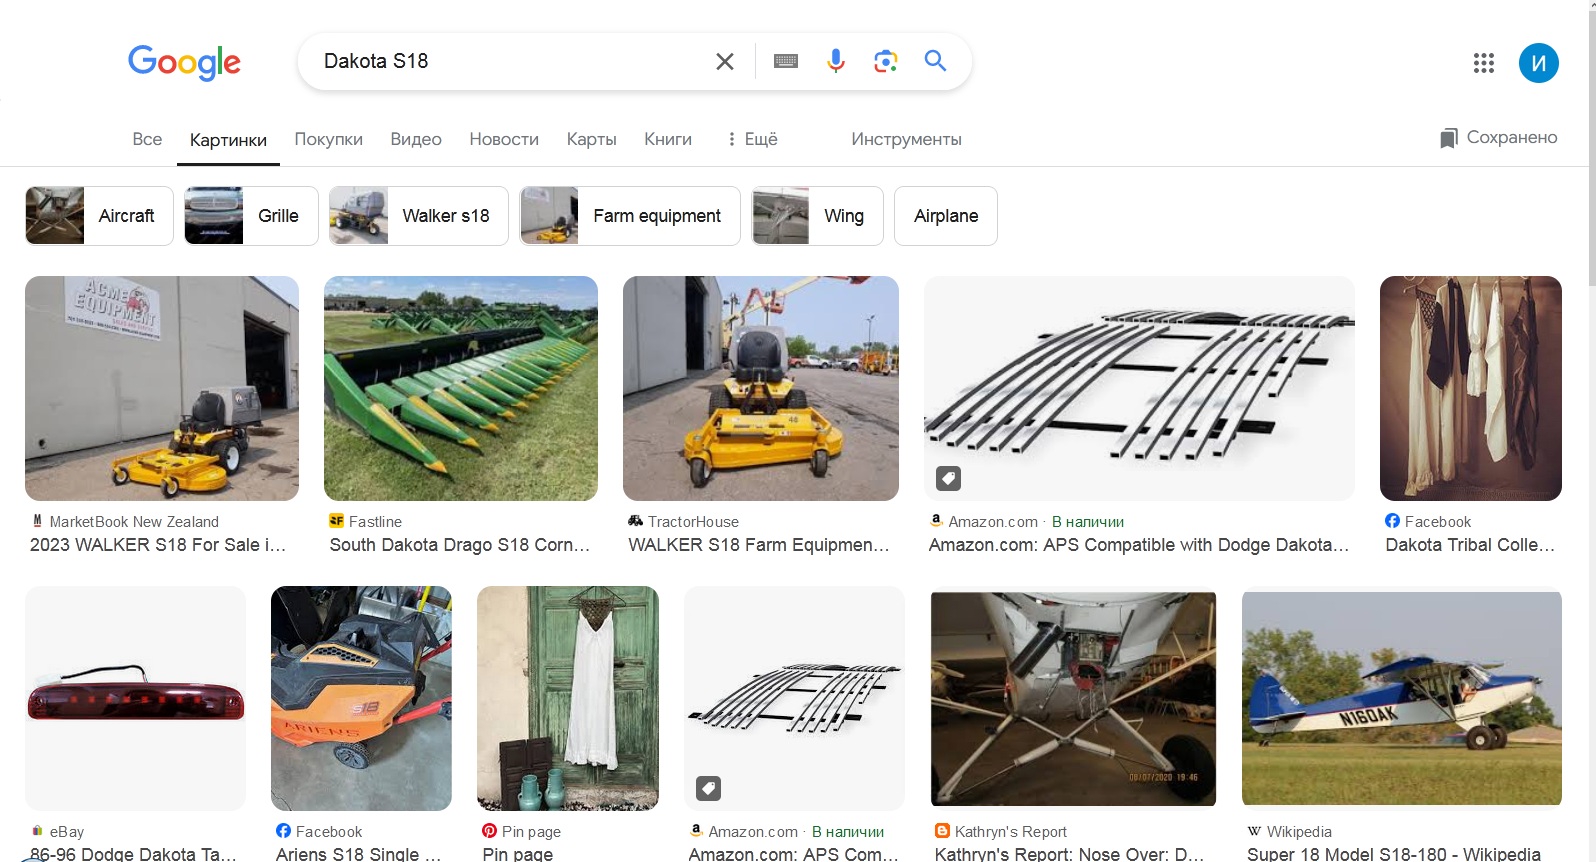Filter results by Farm equipment chip

pos(630,216)
